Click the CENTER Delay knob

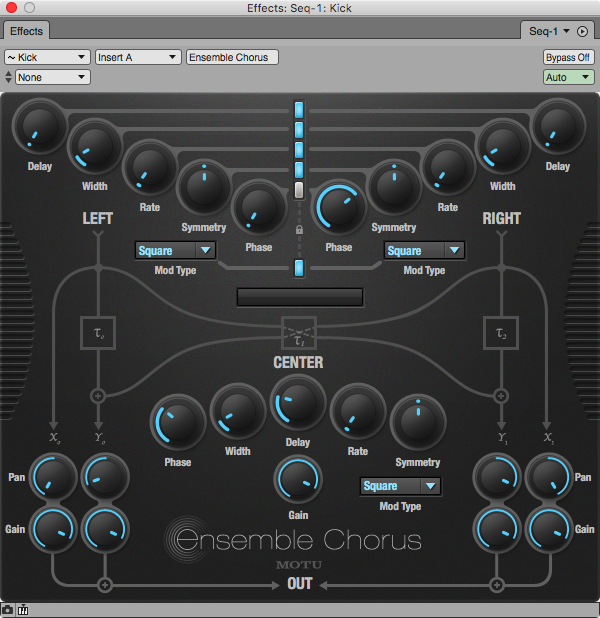[x=298, y=403]
